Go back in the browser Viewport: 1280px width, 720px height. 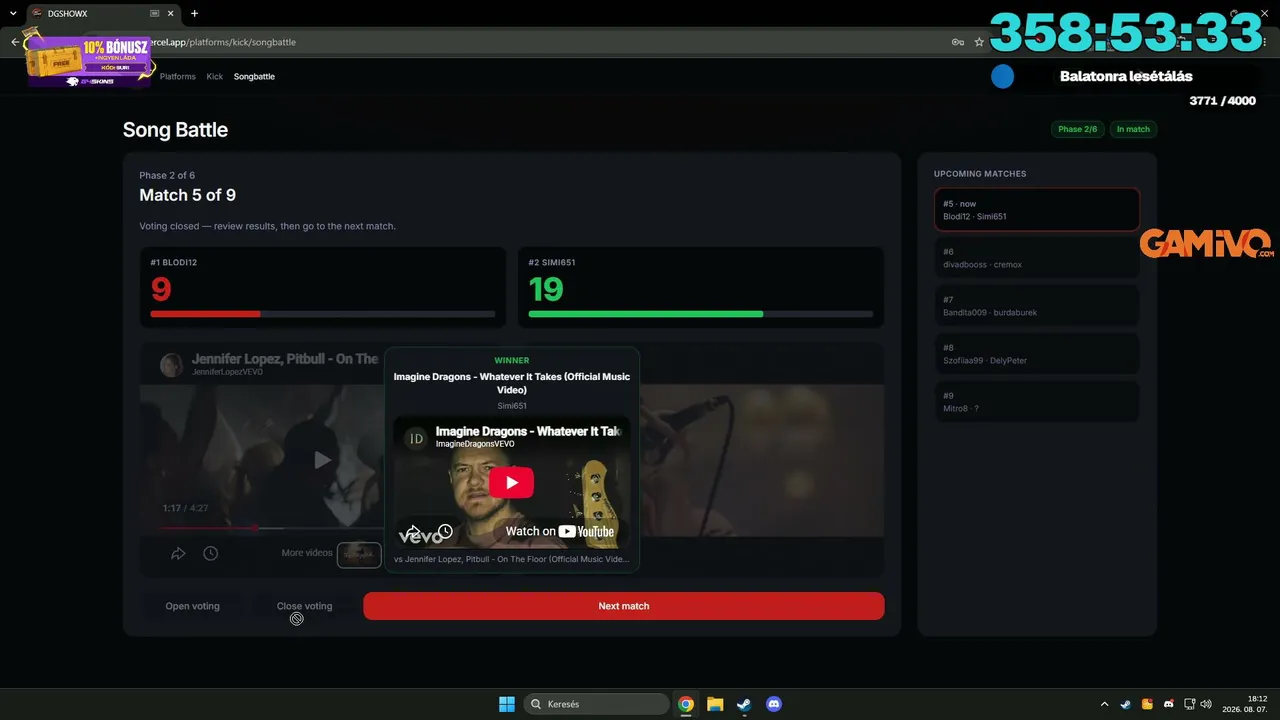tap(15, 42)
